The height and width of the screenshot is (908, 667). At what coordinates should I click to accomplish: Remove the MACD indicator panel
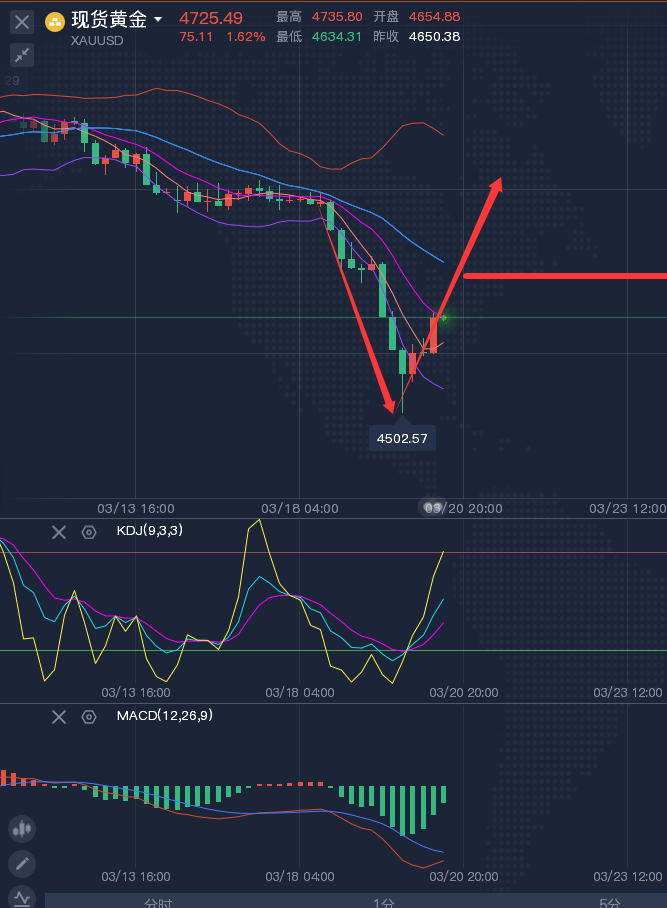[59, 716]
